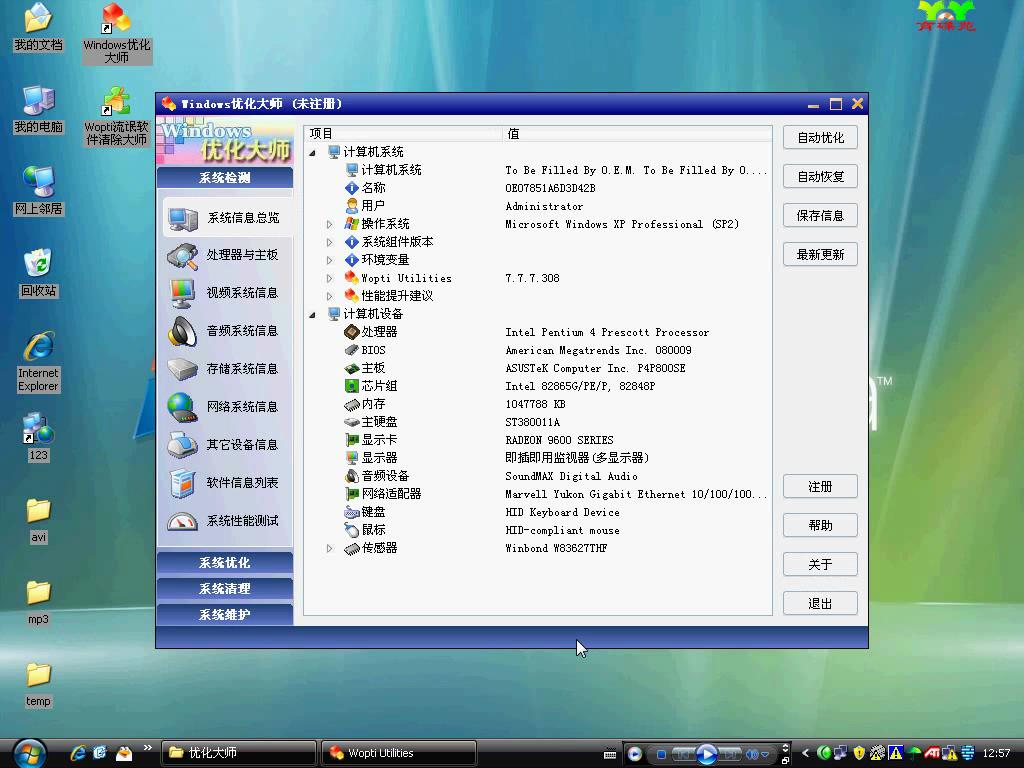Viewport: 1024px width, 768px height.
Task: Select the 用户 row icon
Action: [x=352, y=206]
